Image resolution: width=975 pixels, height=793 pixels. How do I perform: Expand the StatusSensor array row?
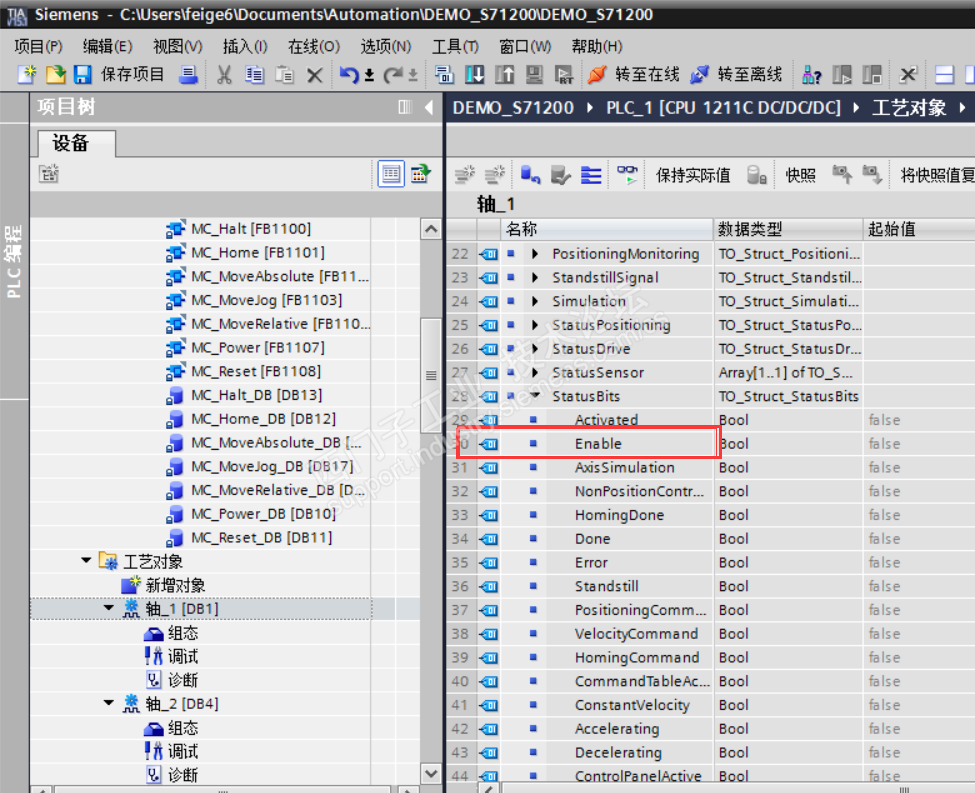tap(535, 373)
